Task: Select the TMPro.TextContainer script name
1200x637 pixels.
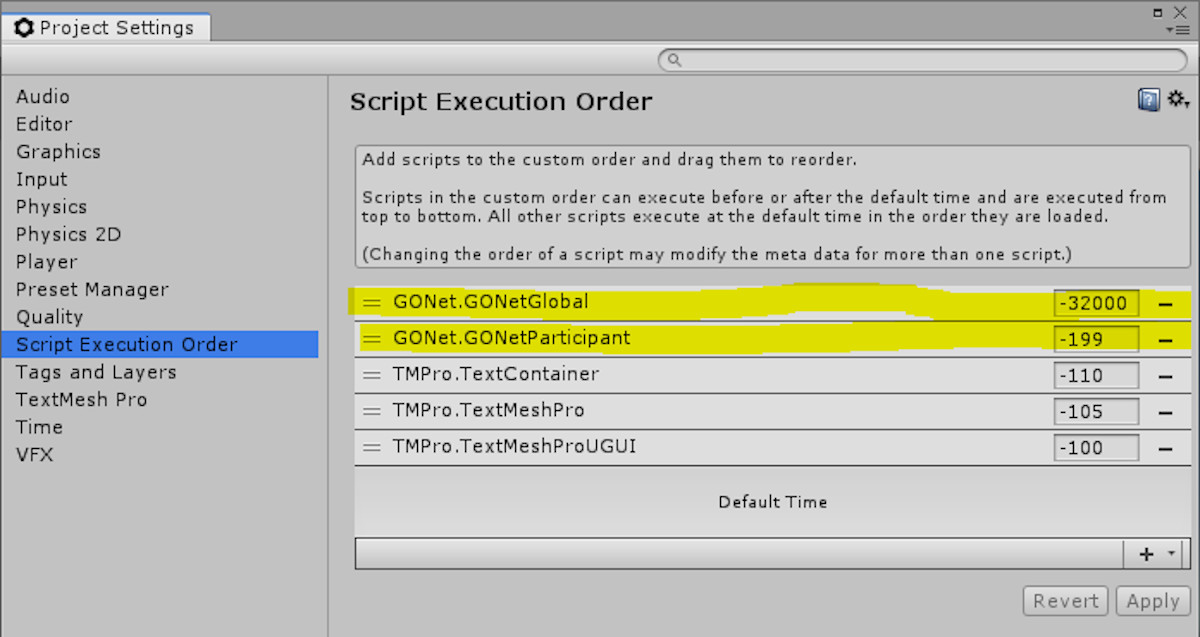Action: 496,374
